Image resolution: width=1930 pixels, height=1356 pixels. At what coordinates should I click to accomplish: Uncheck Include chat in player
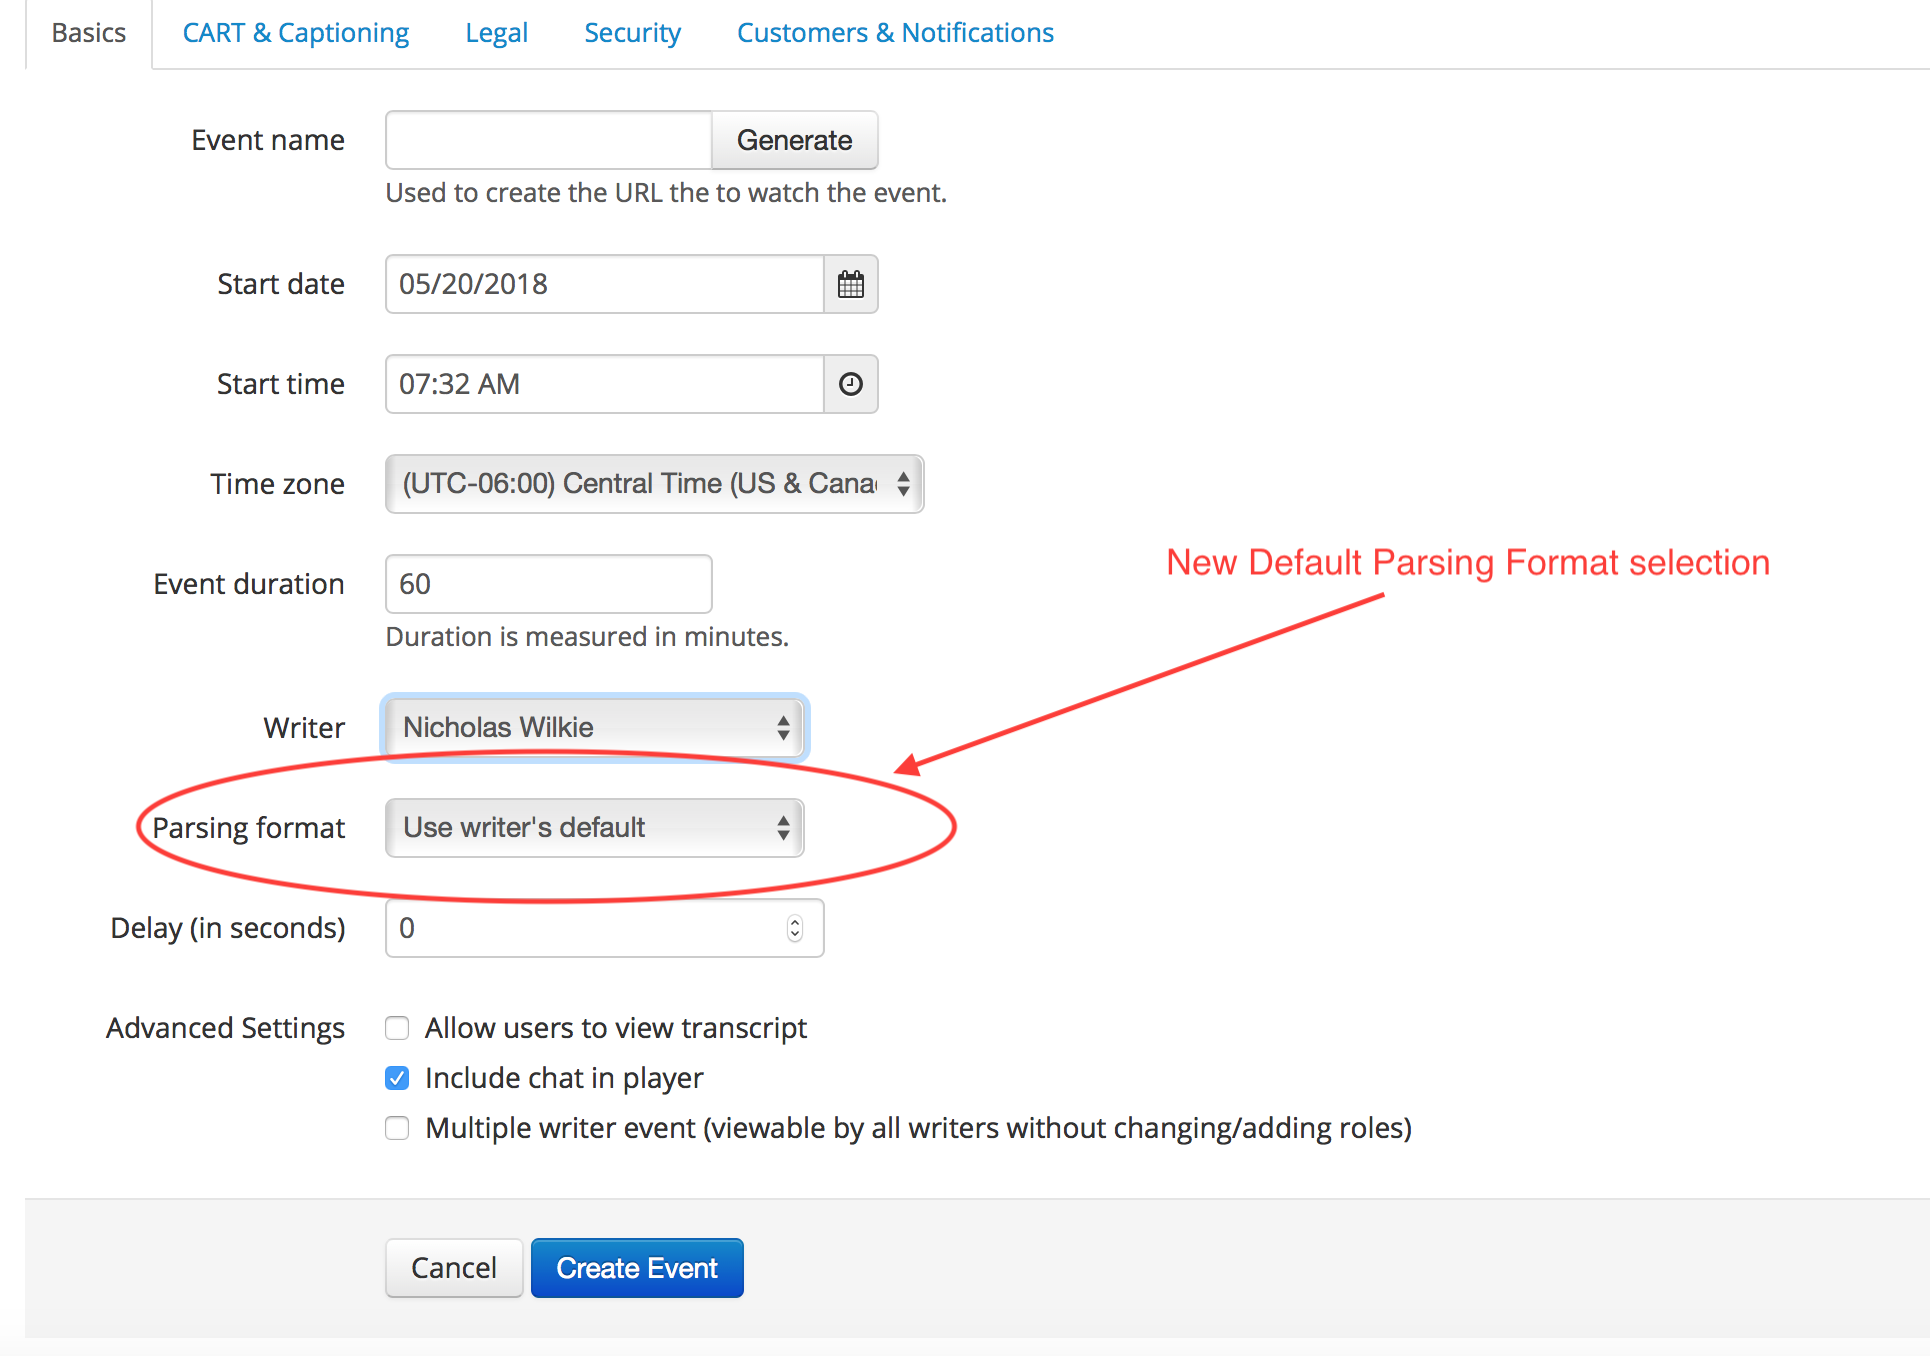[x=397, y=1078]
